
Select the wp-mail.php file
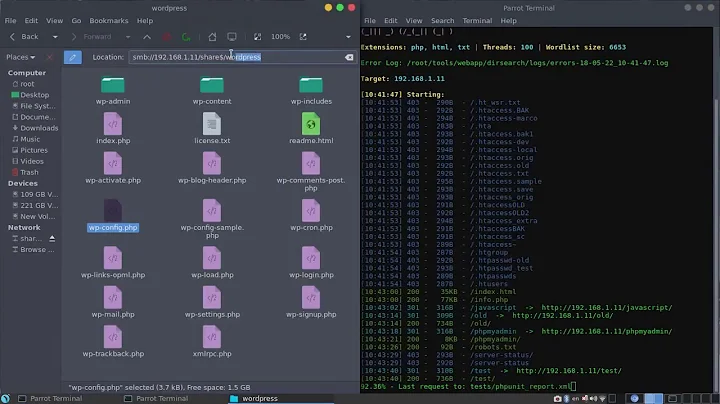pos(113,302)
